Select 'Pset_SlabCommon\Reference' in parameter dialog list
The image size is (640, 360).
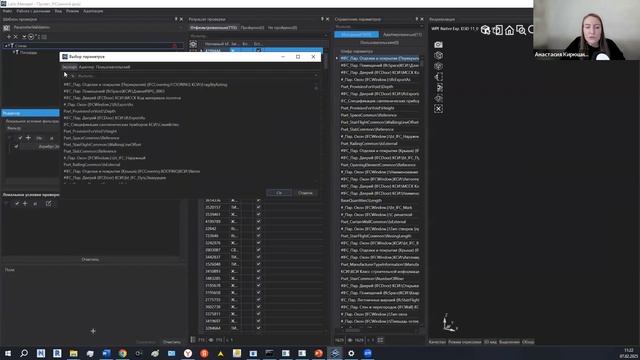click(90, 151)
